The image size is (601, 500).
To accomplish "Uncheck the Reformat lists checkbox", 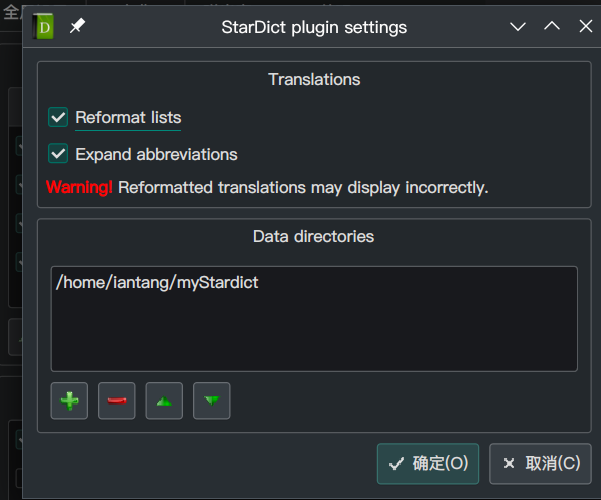I will (x=58, y=118).
